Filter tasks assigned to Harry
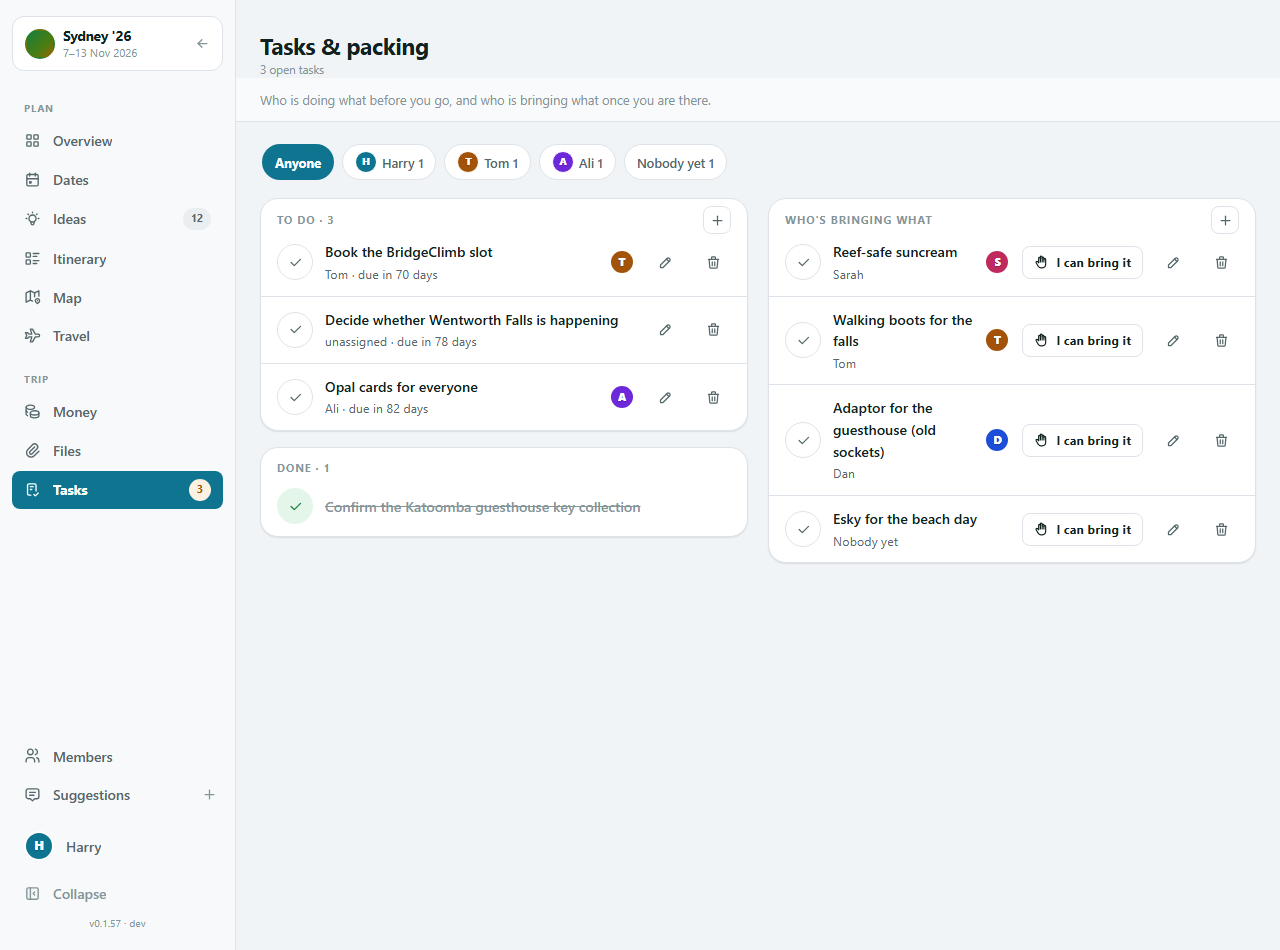 (x=389, y=163)
